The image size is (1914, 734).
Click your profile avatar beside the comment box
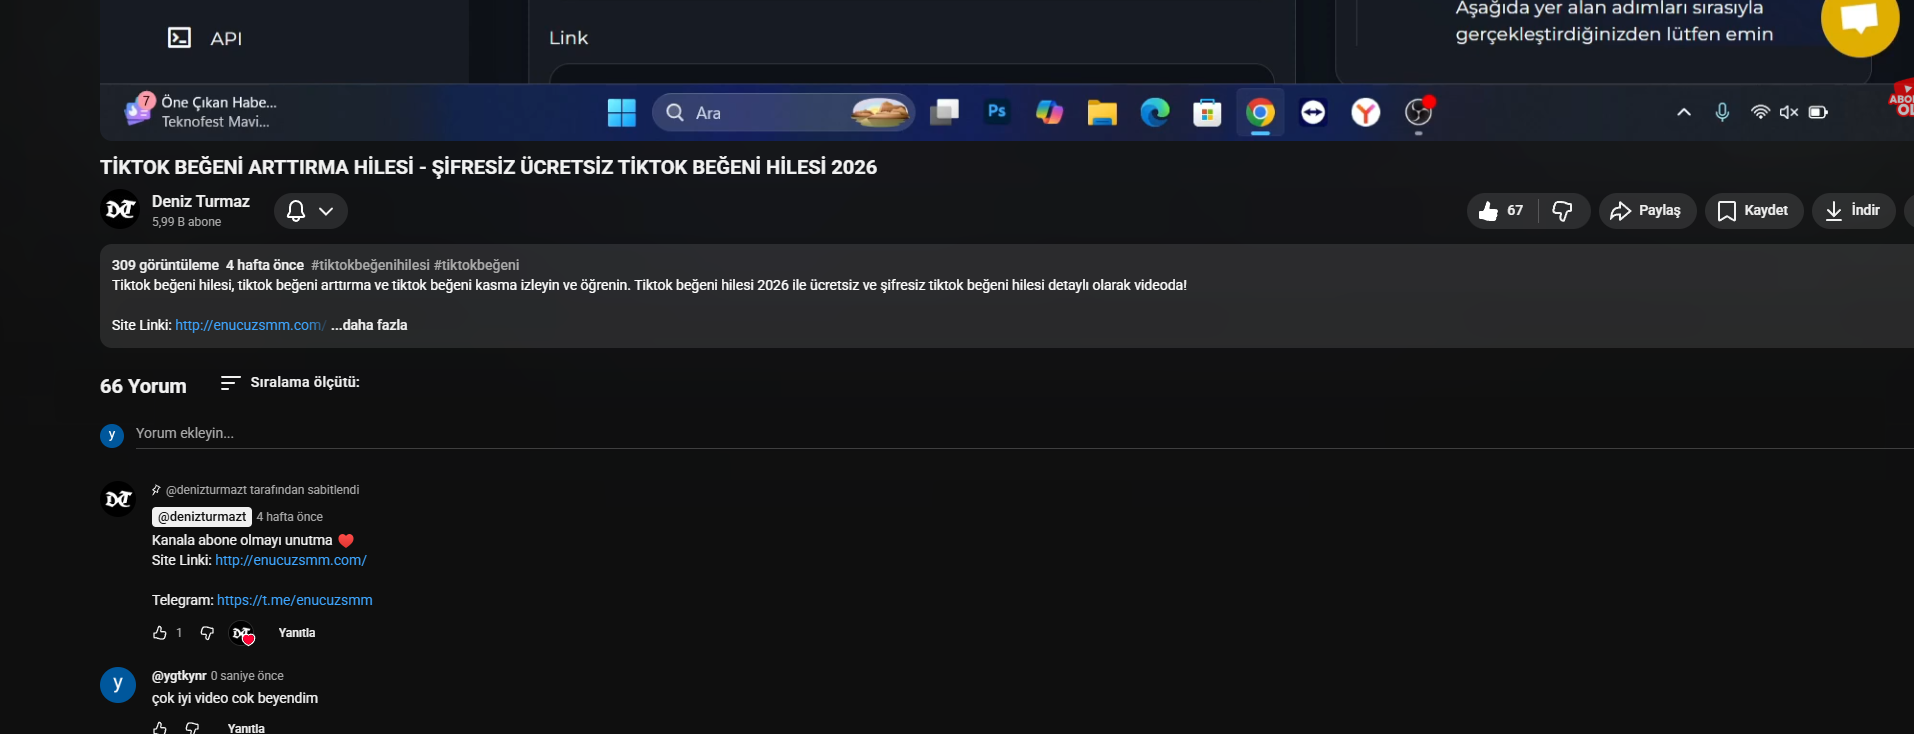(x=112, y=435)
